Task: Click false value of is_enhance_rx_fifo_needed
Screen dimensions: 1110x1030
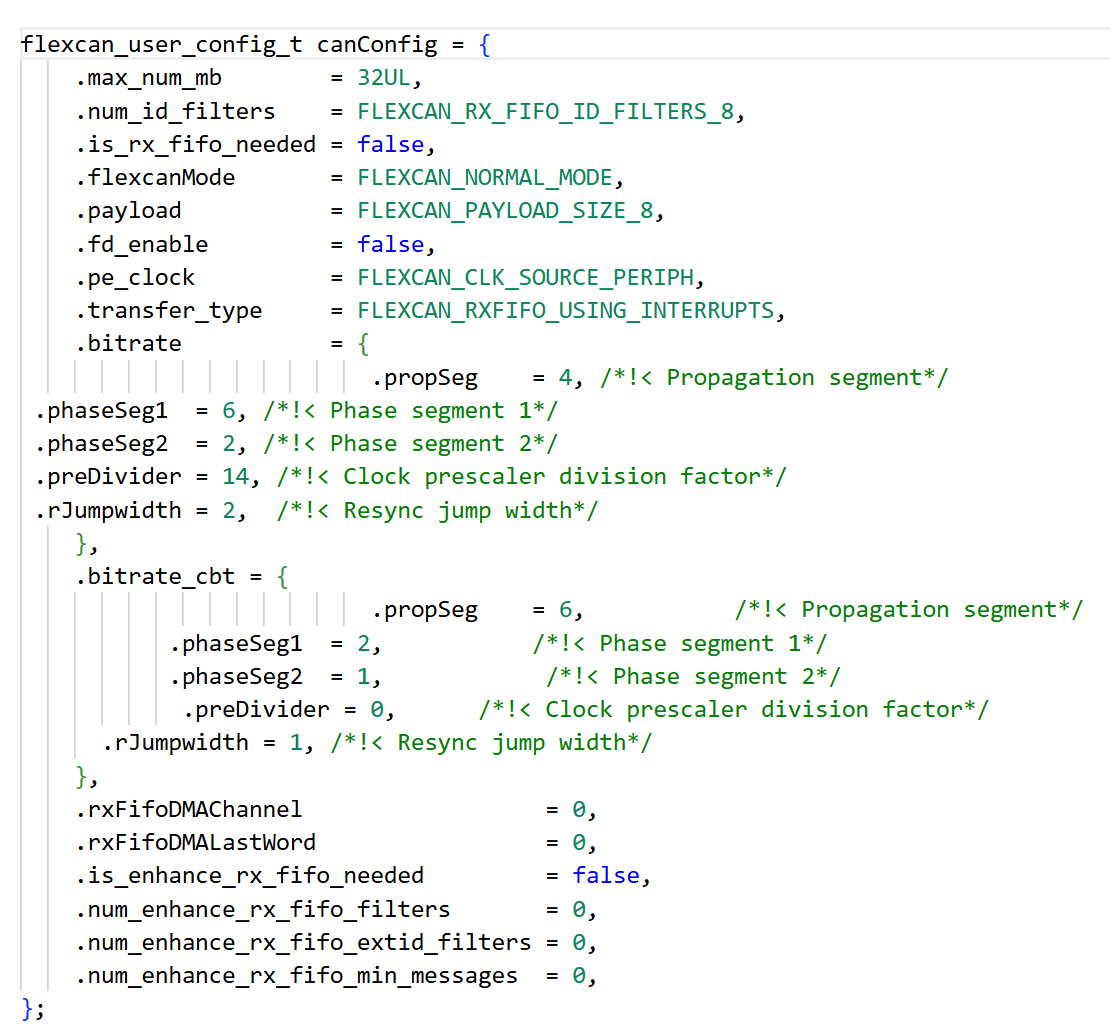Action: tap(605, 875)
